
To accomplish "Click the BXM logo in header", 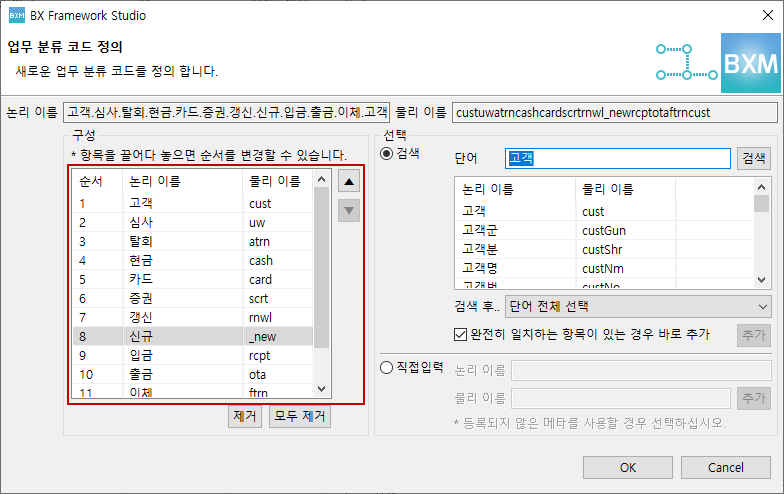I will pos(749,61).
